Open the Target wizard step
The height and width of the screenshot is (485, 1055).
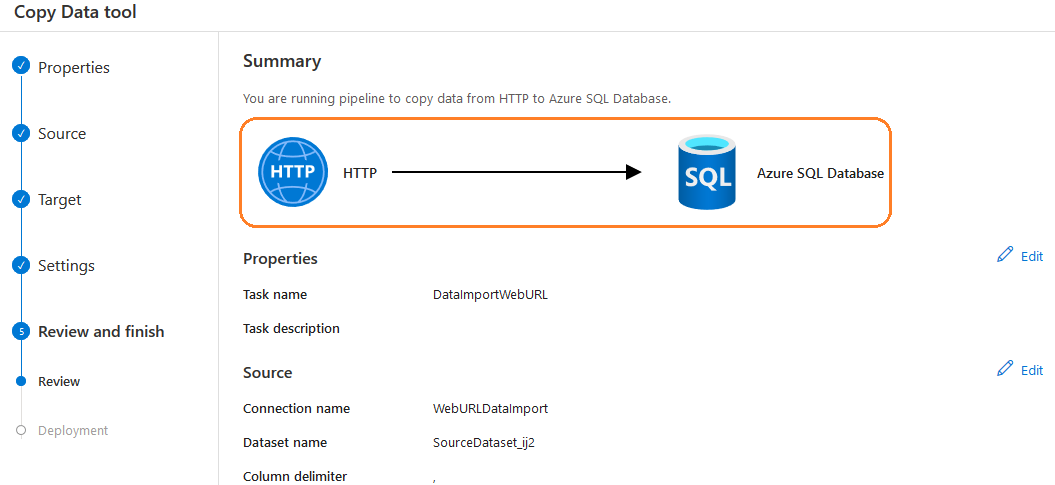[x=60, y=200]
